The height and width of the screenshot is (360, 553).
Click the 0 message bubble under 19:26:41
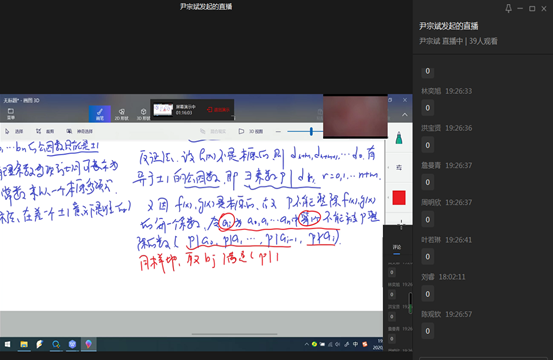coord(427,257)
